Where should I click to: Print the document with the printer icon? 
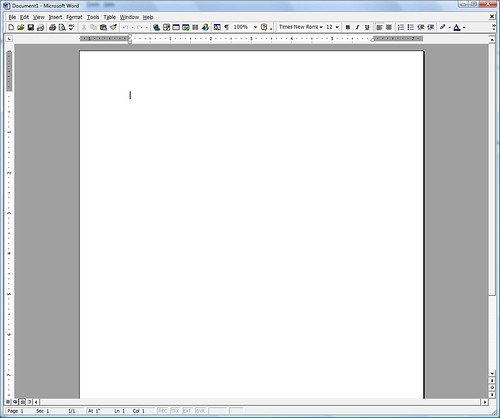tap(52, 27)
